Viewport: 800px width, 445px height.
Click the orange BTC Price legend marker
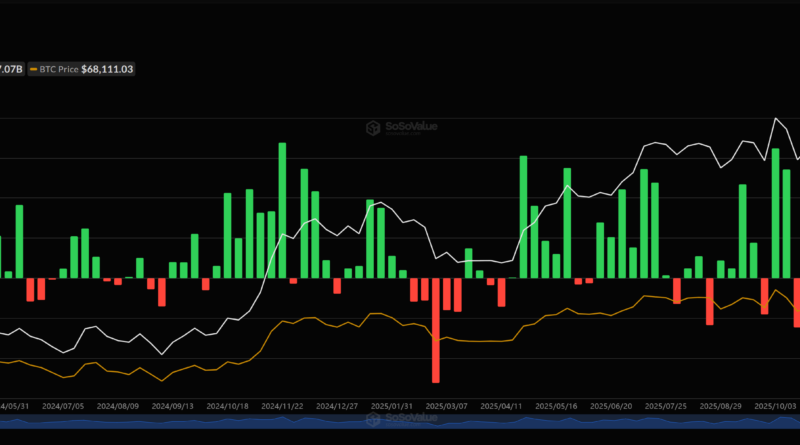tap(36, 69)
